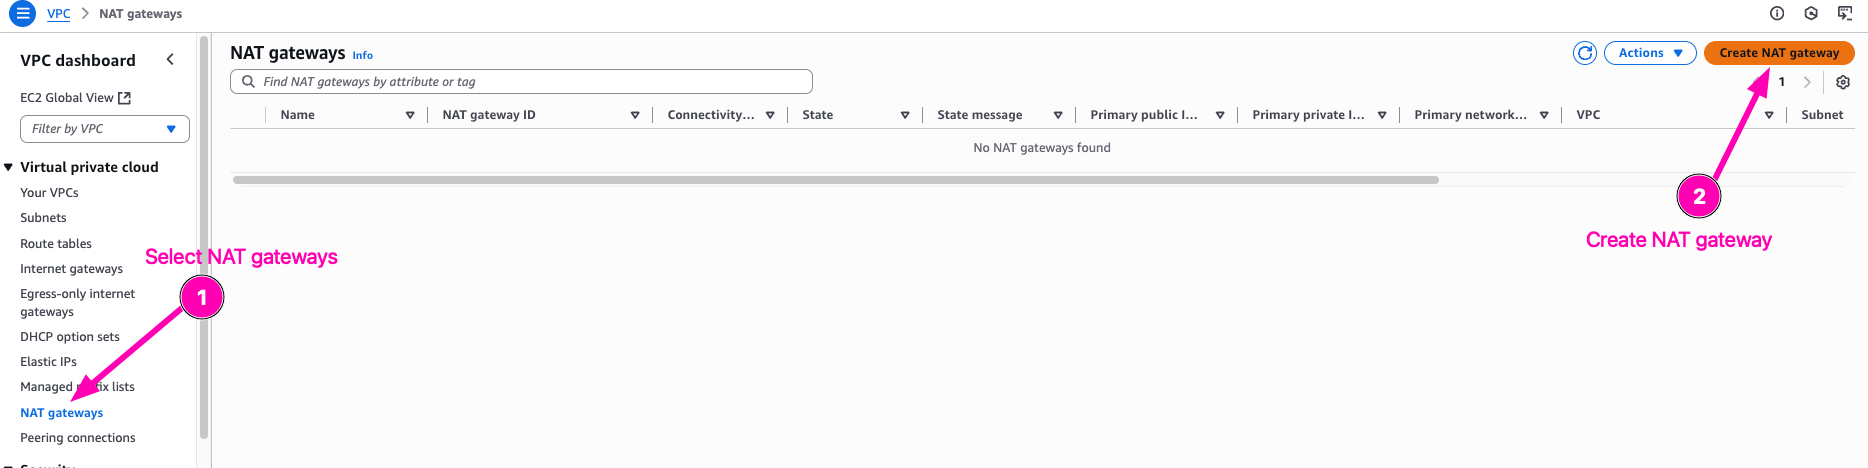1868x468 pixels.
Task: Open the Actions dropdown
Action: point(1650,53)
